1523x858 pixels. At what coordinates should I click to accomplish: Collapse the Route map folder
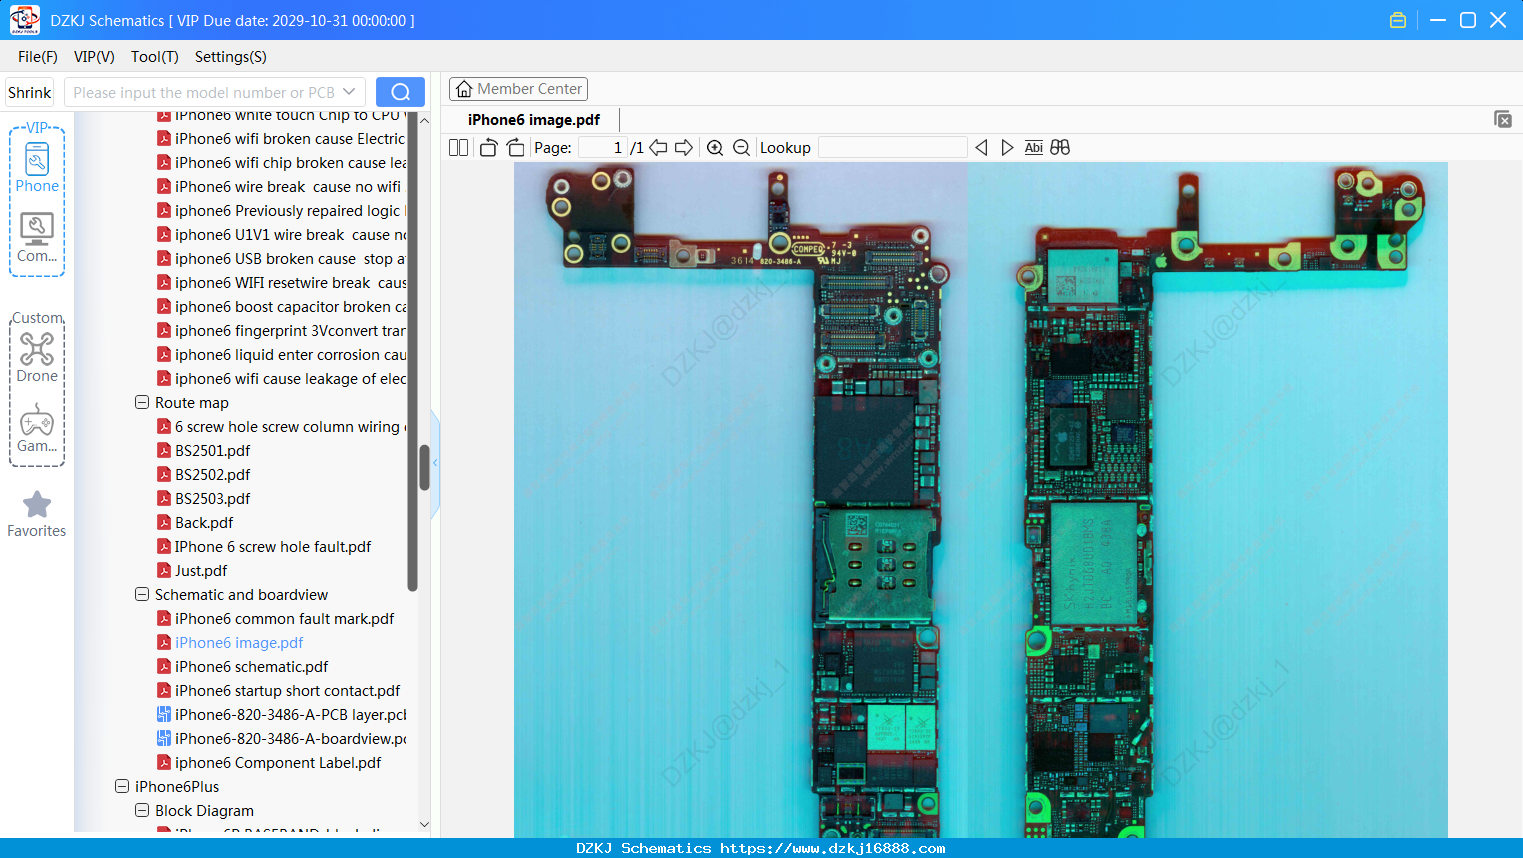[142, 402]
